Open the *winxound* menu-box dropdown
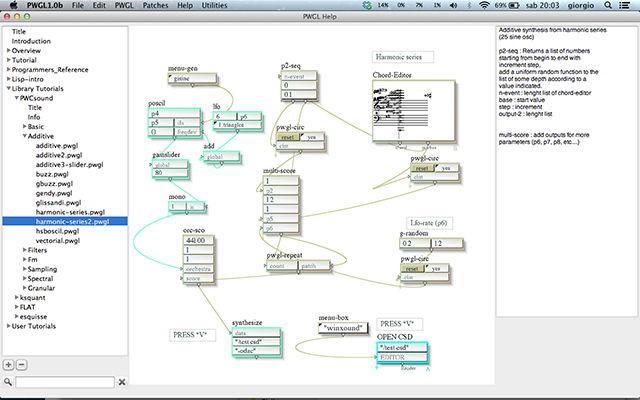Image resolution: width=640 pixels, height=400 pixels. (343, 328)
